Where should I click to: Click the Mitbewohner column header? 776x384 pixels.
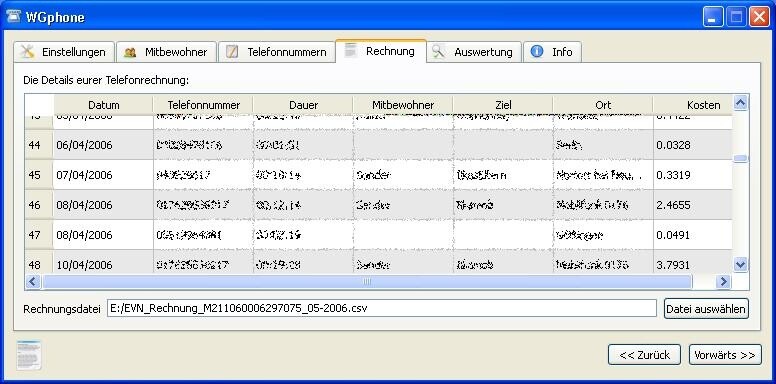[403, 105]
